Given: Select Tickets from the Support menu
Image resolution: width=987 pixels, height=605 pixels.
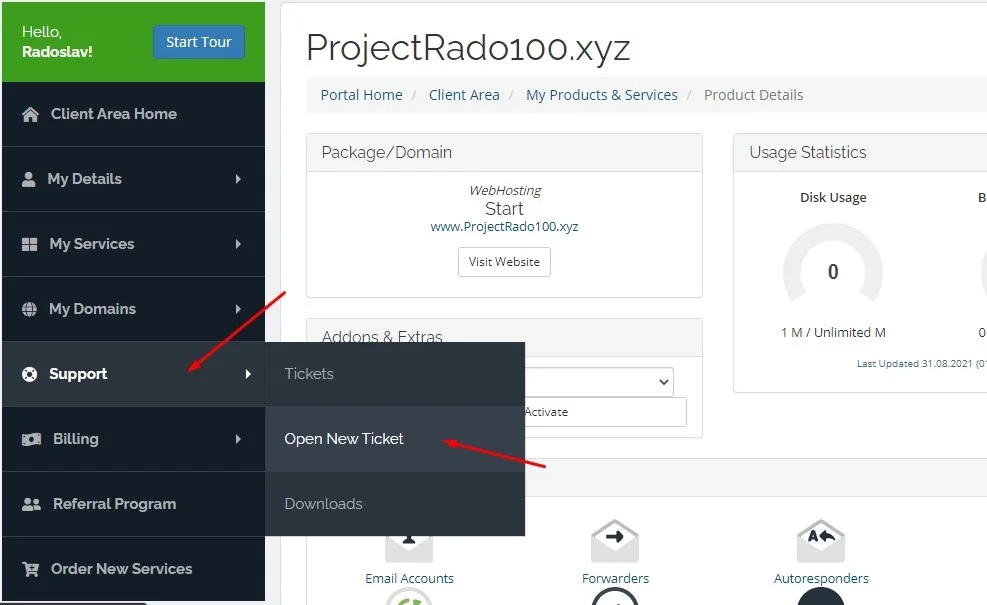Looking at the screenshot, I should pos(309,373).
